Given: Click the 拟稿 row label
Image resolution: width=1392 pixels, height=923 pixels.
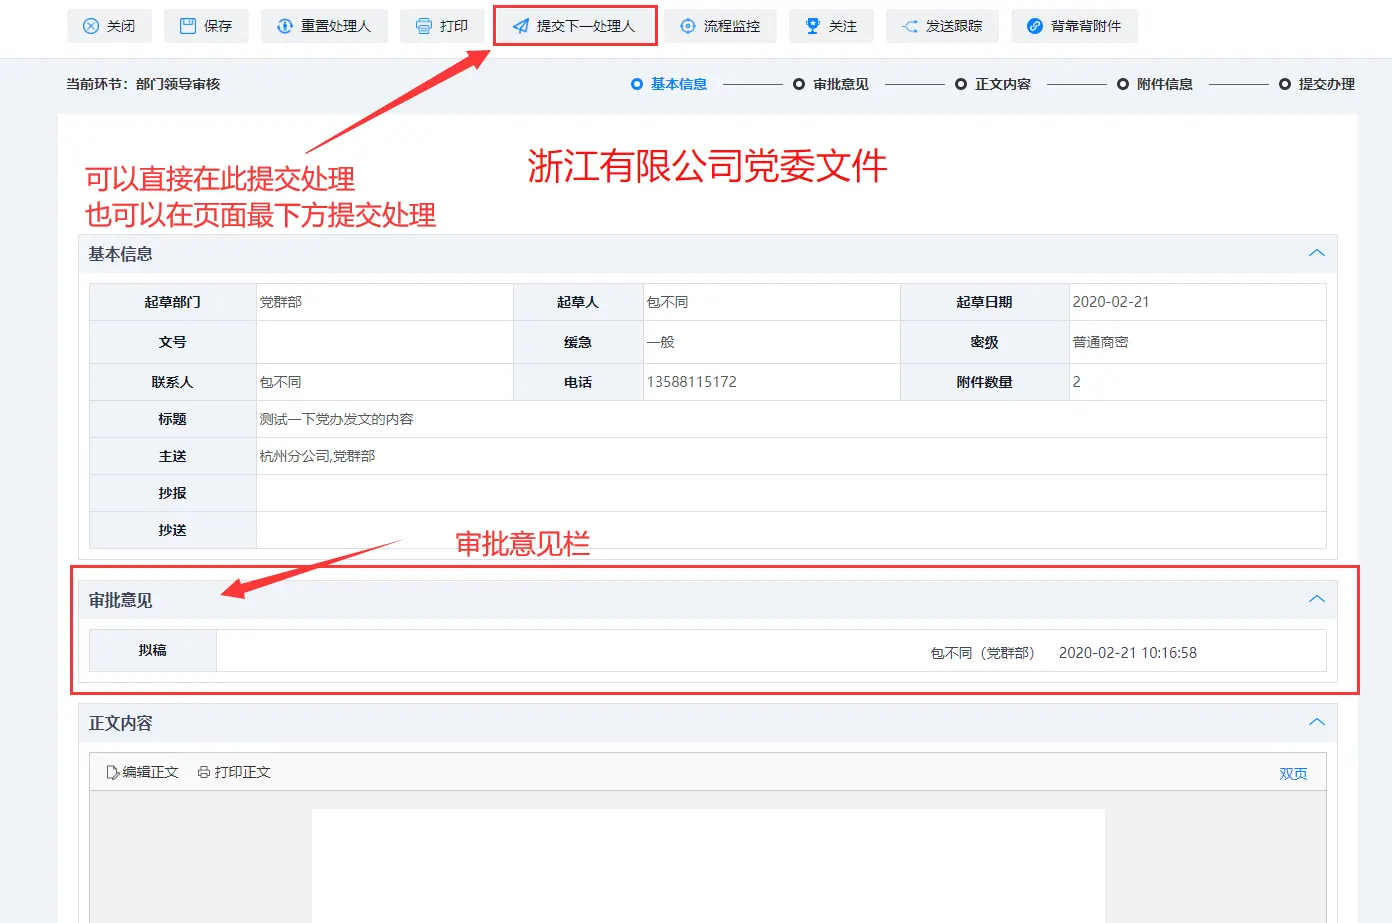Looking at the screenshot, I should [153, 650].
